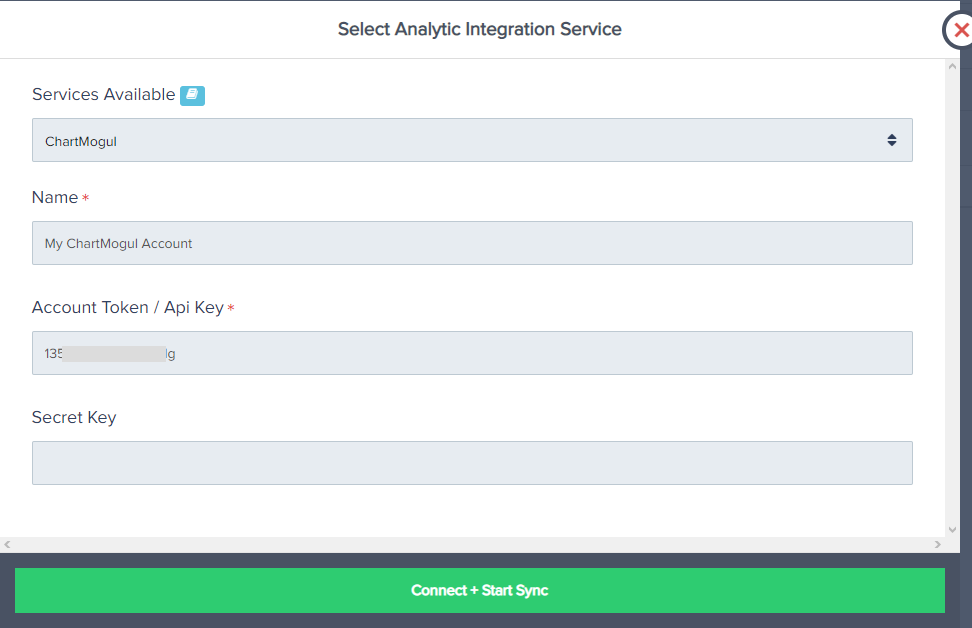Focus the Name input field
This screenshot has height=628, width=972.
point(472,243)
